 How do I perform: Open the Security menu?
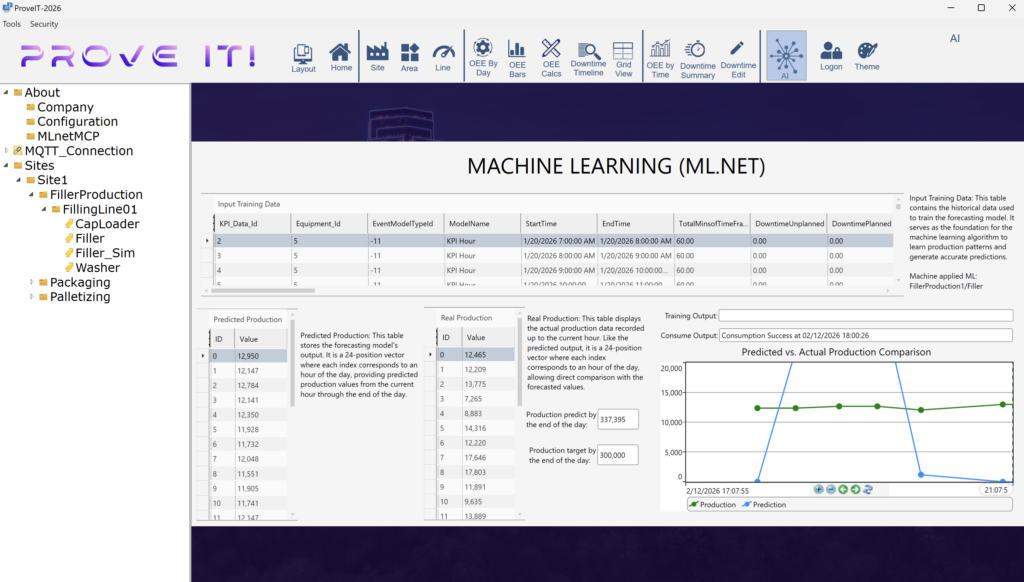(x=44, y=23)
